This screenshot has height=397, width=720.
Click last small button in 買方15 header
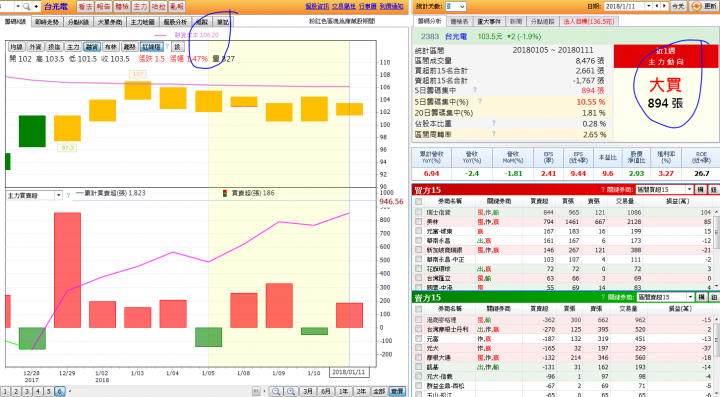tap(714, 190)
